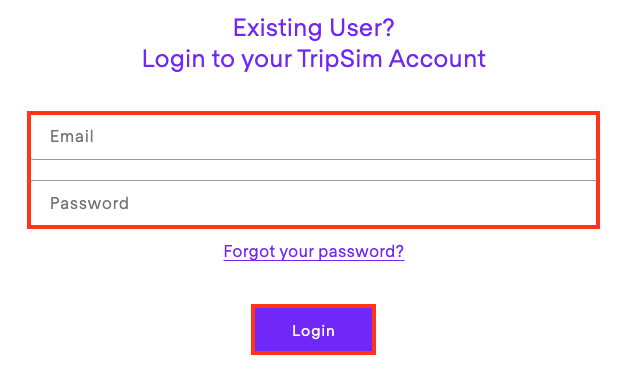Focus the Password input field
The height and width of the screenshot is (370, 629).
(313, 203)
